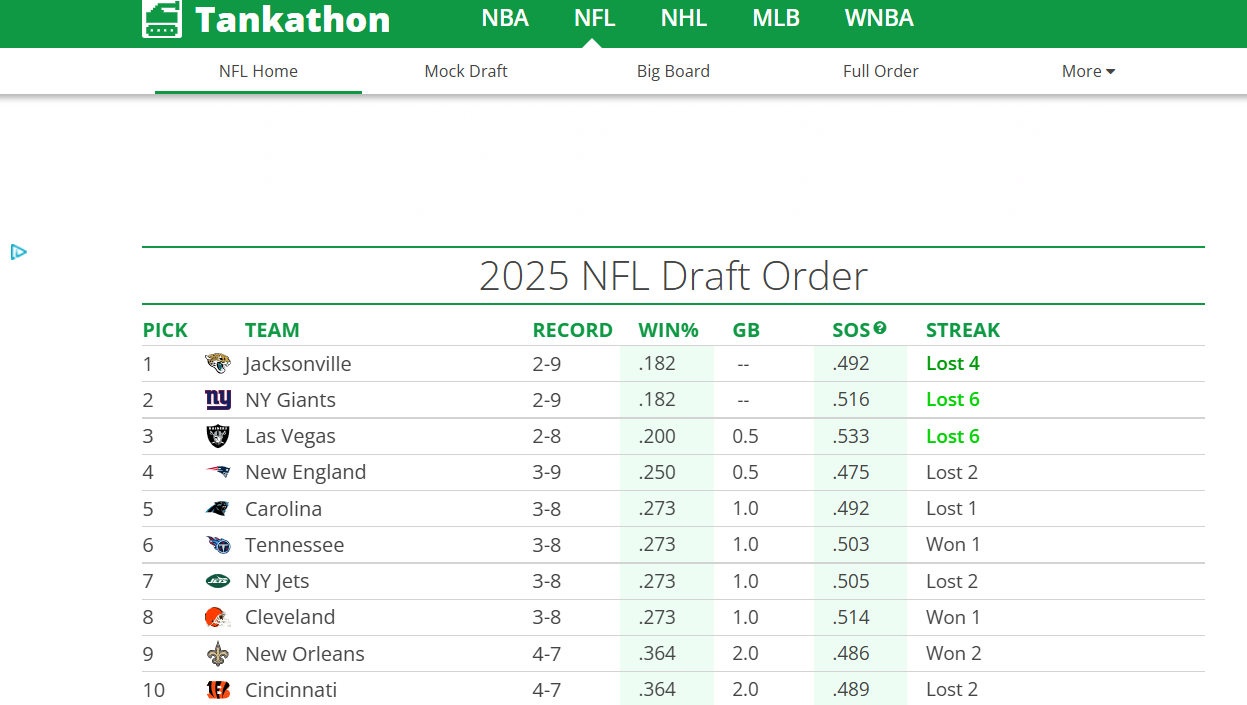Click the Tennessee Titans logo
The height and width of the screenshot is (705, 1247).
[218, 545]
